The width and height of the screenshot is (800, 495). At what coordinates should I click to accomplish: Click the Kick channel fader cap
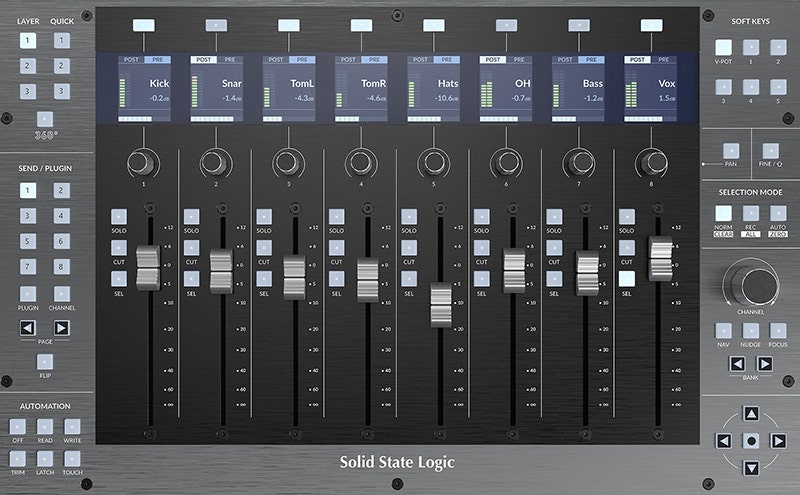click(x=148, y=267)
